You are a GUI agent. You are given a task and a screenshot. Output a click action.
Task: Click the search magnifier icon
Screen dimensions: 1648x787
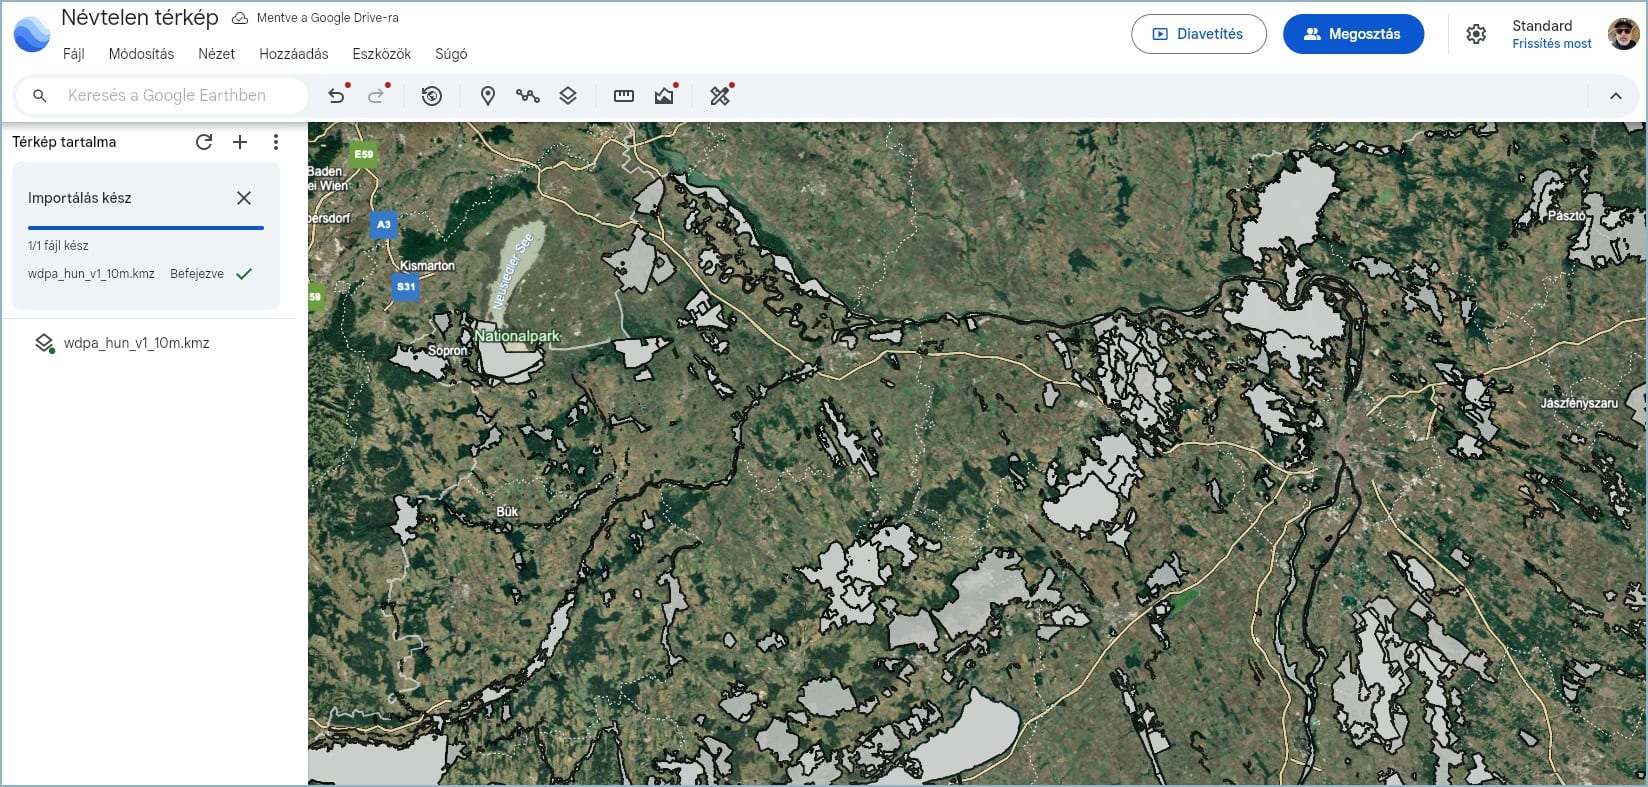click(40, 96)
